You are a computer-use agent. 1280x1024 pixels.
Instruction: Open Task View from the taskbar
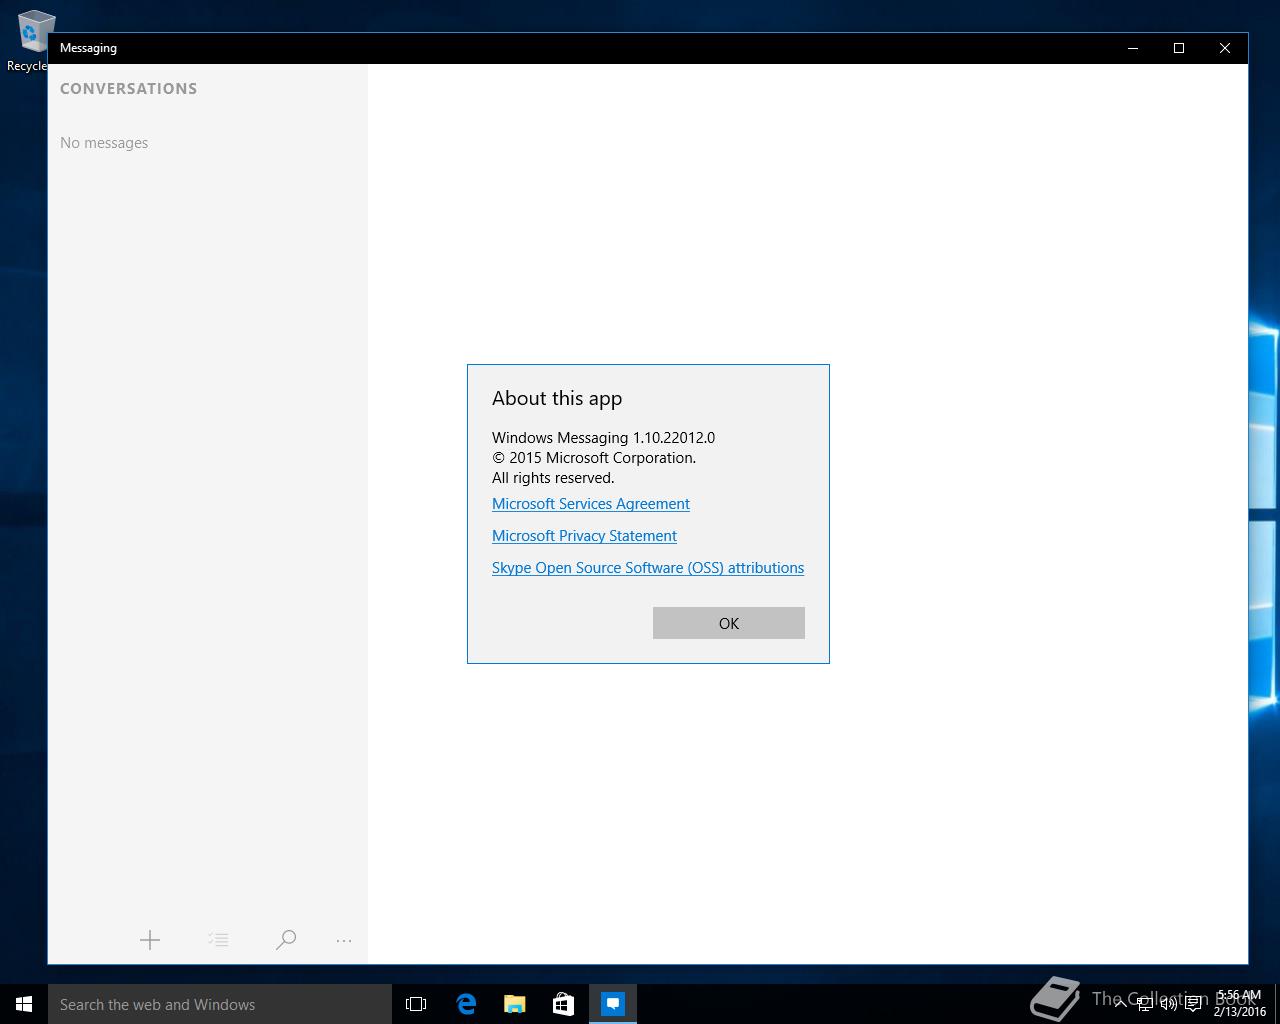(x=416, y=1004)
